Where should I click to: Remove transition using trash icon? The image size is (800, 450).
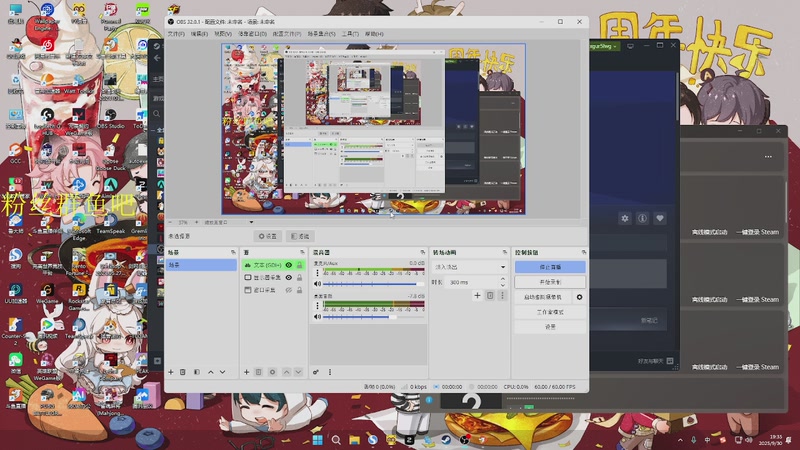[490, 295]
